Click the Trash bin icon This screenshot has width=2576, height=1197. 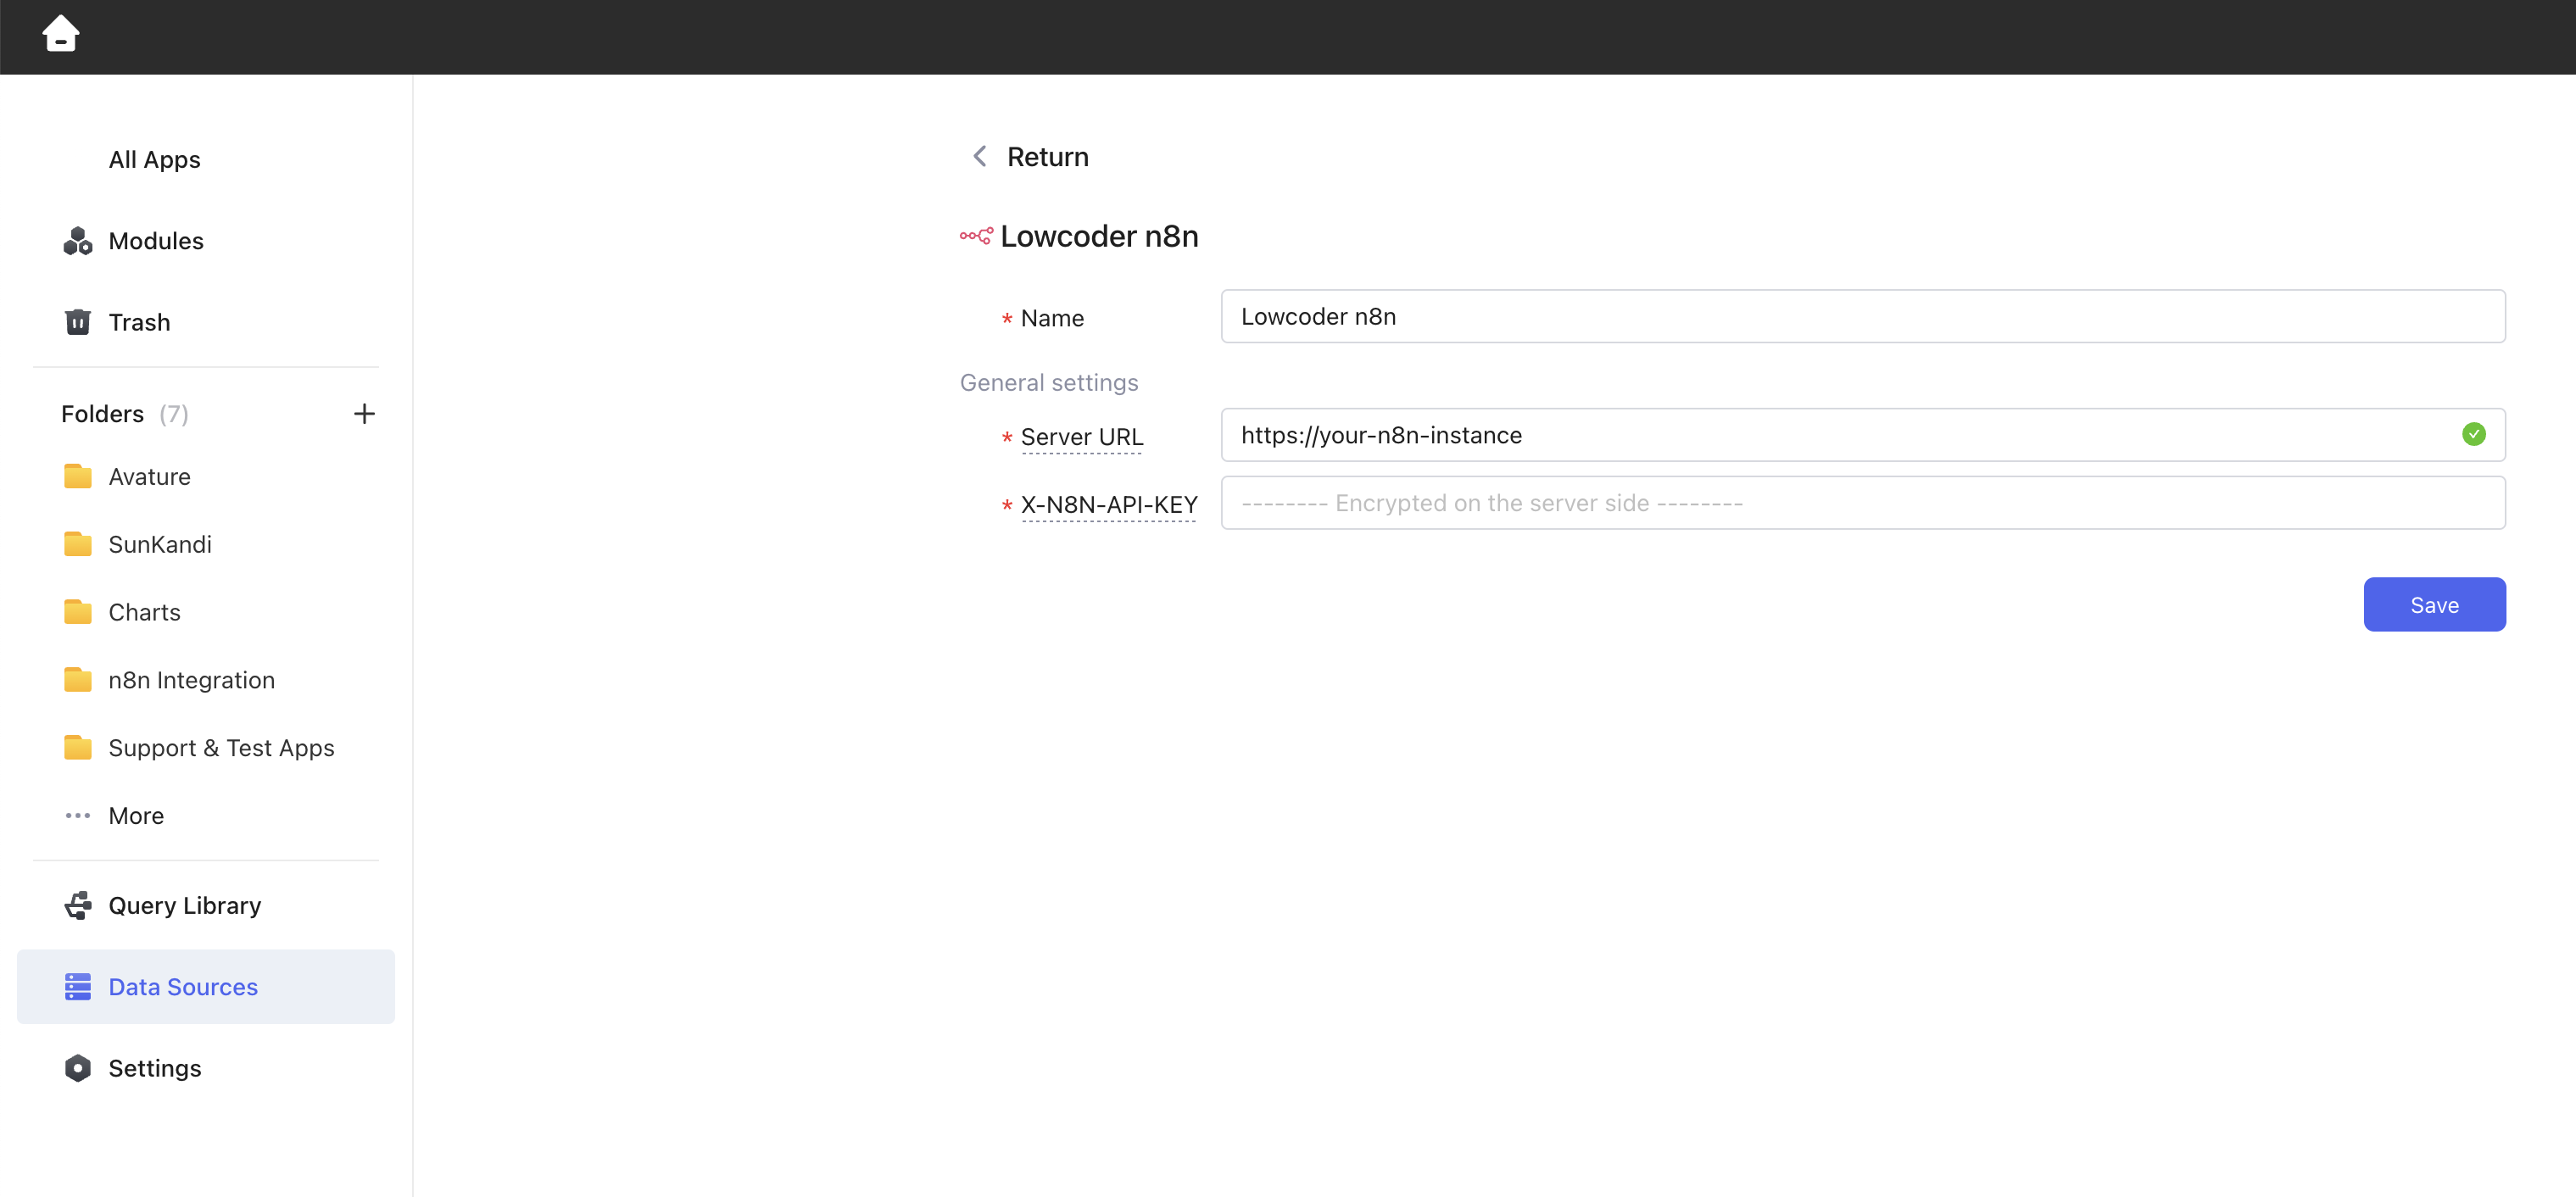point(77,322)
